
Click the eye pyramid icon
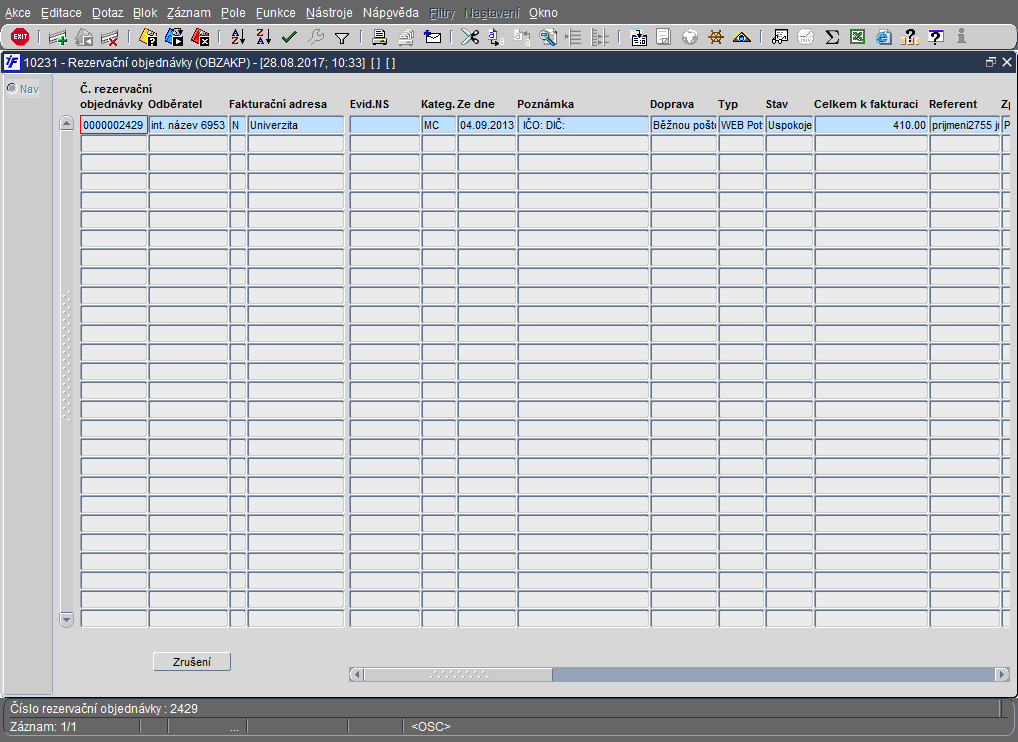741,38
